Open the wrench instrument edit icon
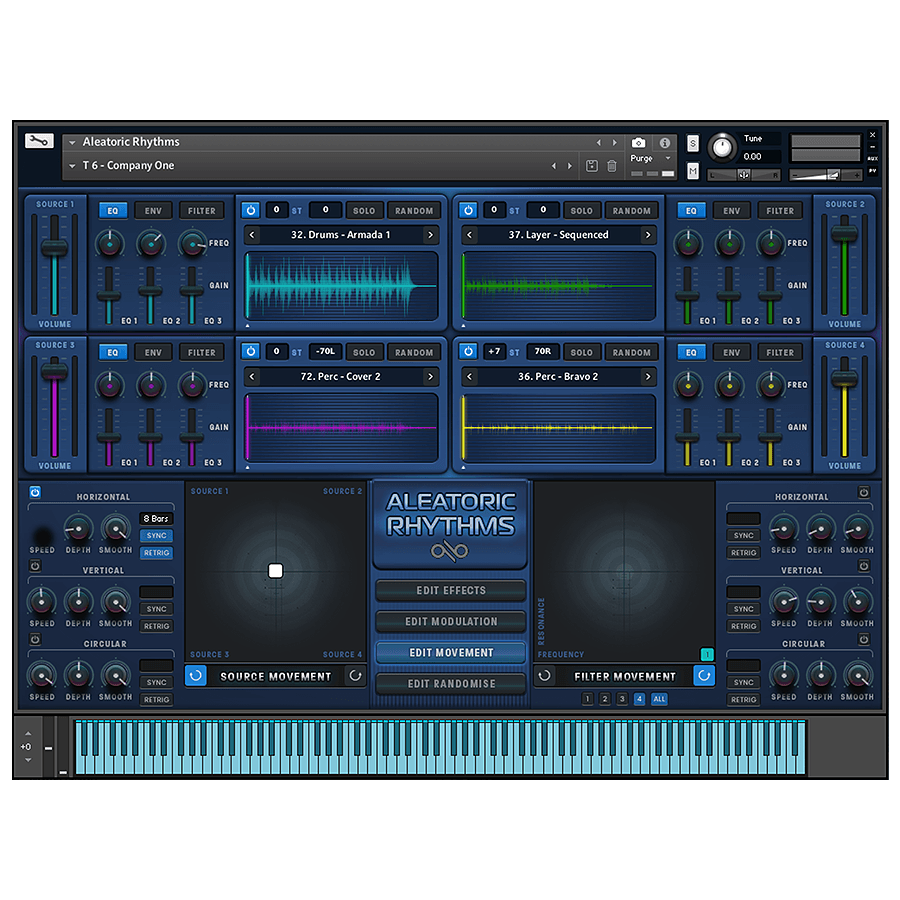Viewport: 900px width, 900px height. coord(39,142)
